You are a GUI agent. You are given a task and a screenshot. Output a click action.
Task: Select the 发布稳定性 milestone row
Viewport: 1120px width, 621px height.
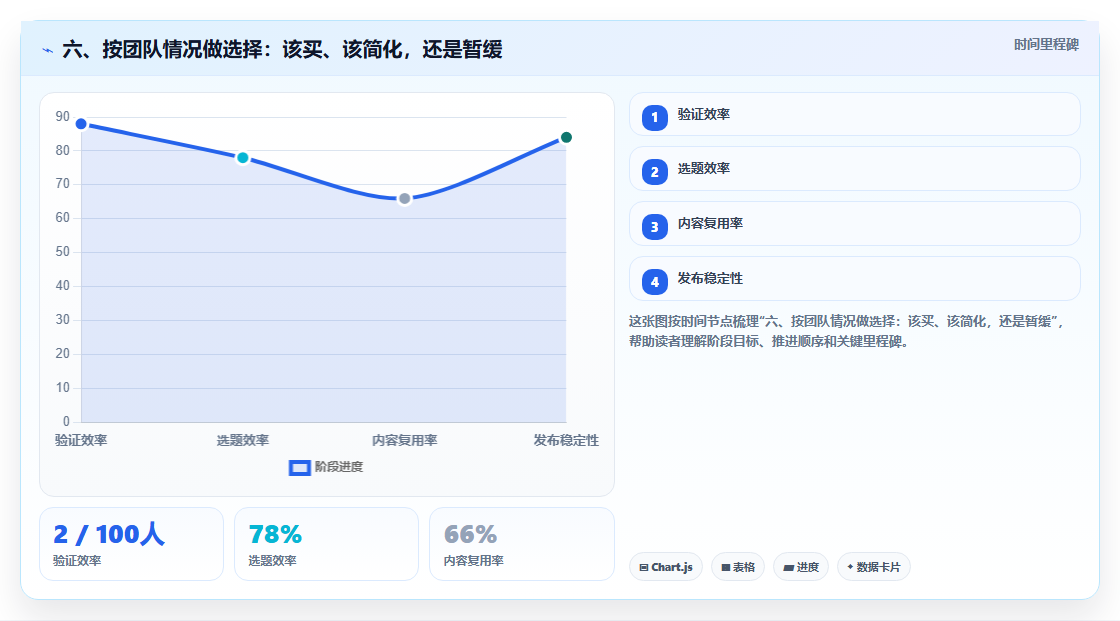coord(854,279)
